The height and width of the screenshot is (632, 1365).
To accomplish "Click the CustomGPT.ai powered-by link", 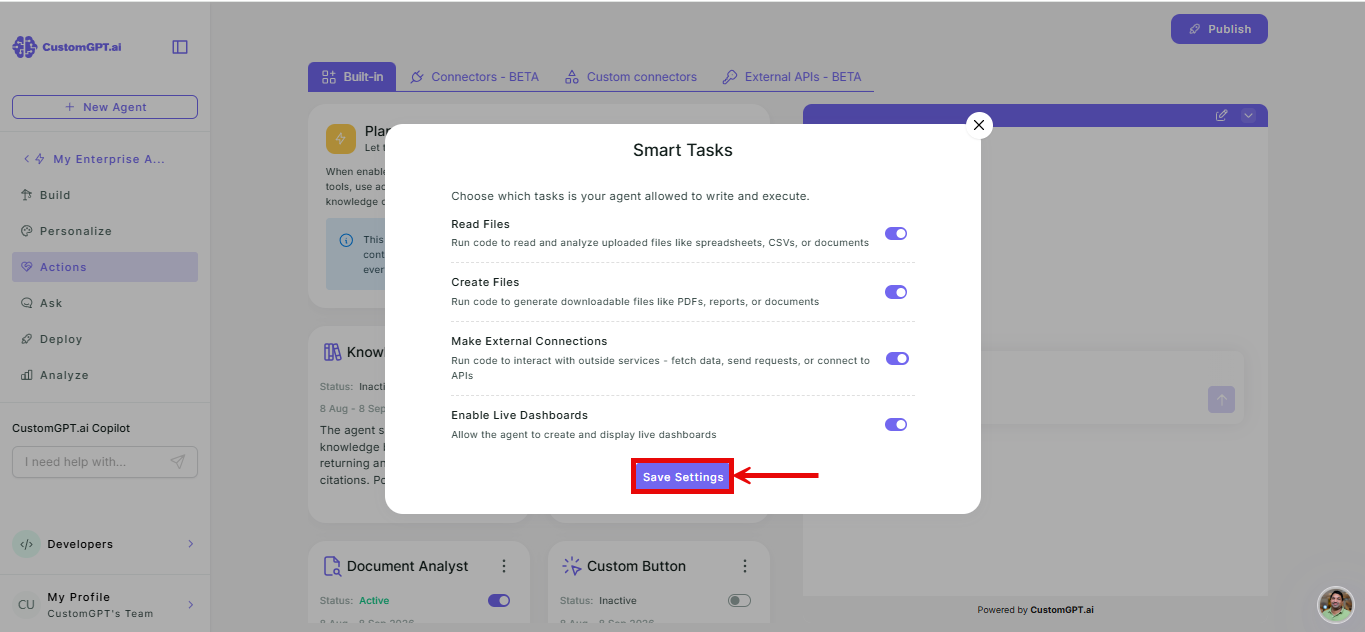I will point(1062,610).
